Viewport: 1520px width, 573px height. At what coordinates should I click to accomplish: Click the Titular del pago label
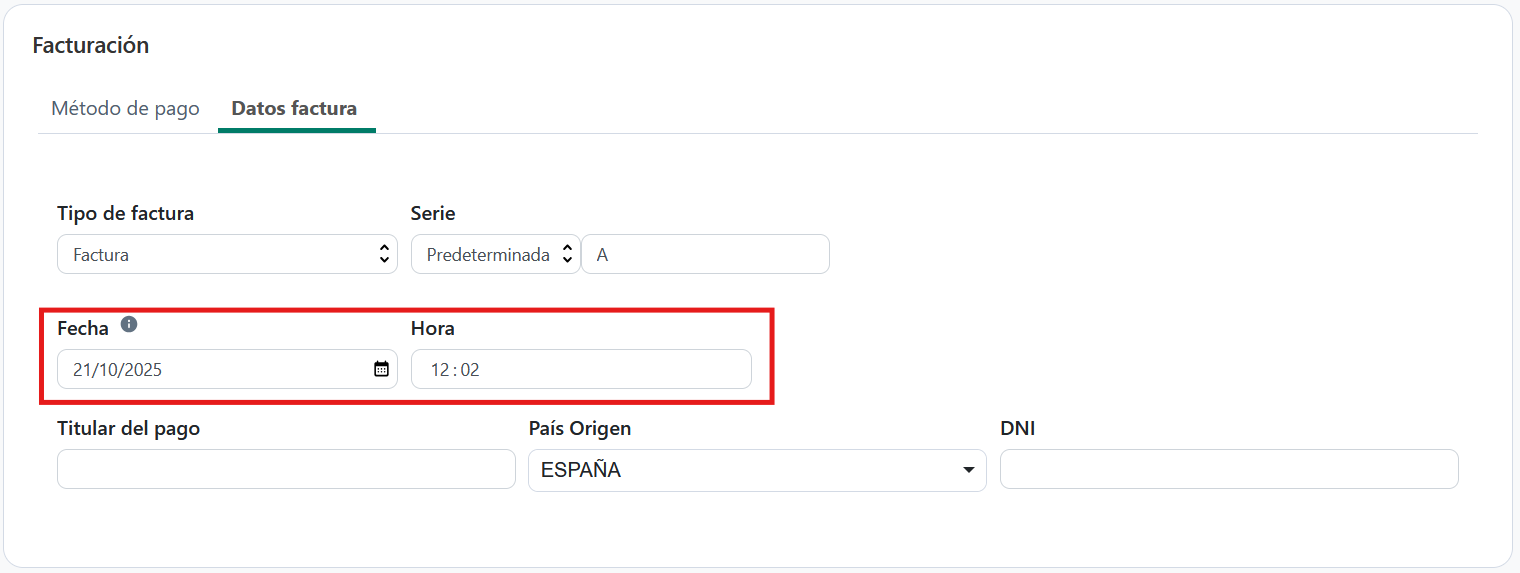click(129, 428)
